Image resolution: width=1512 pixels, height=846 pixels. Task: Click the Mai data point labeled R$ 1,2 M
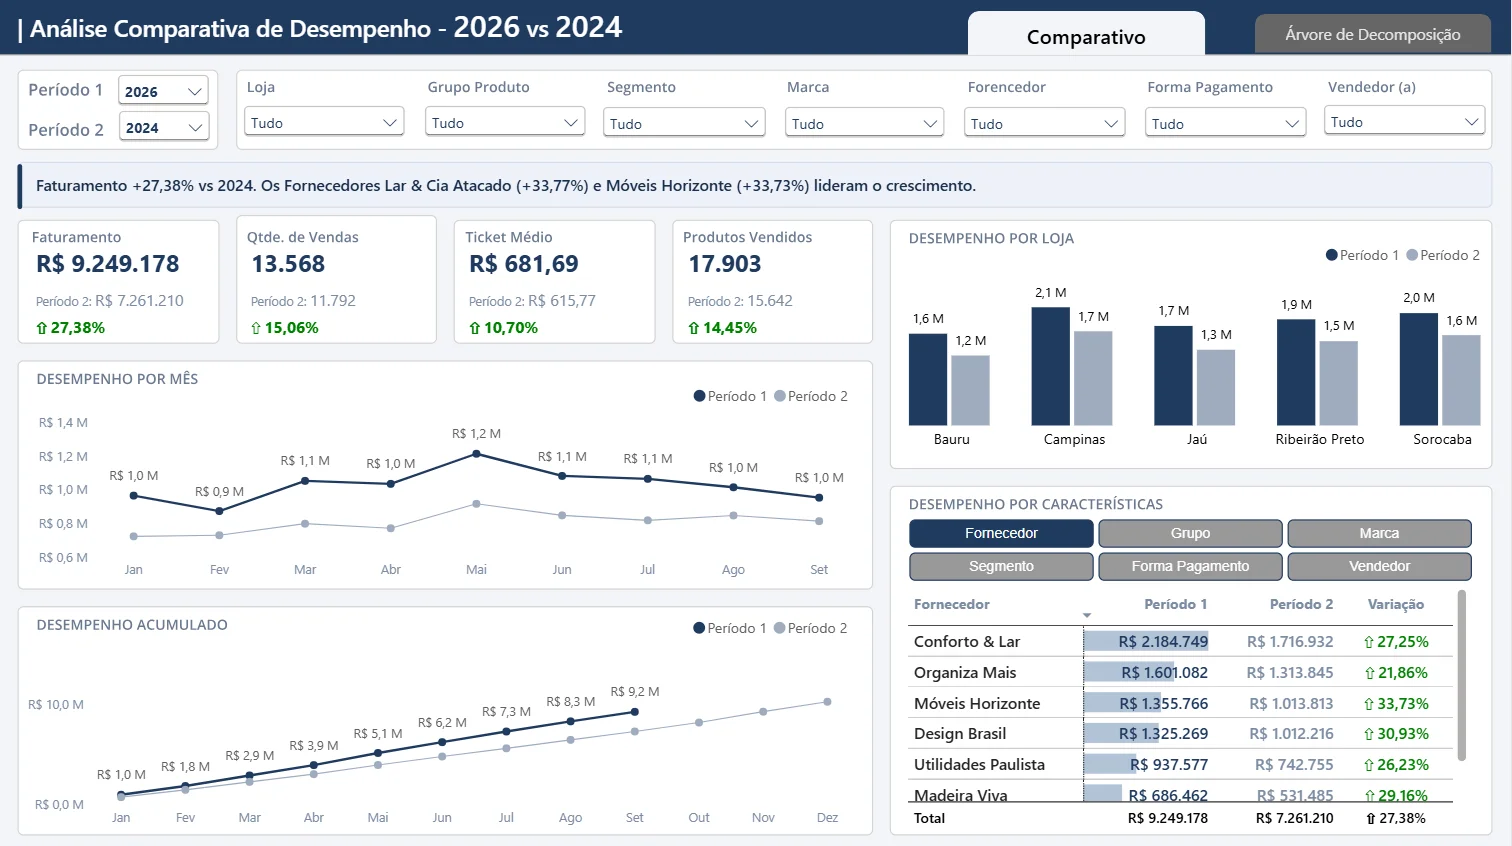[476, 454]
